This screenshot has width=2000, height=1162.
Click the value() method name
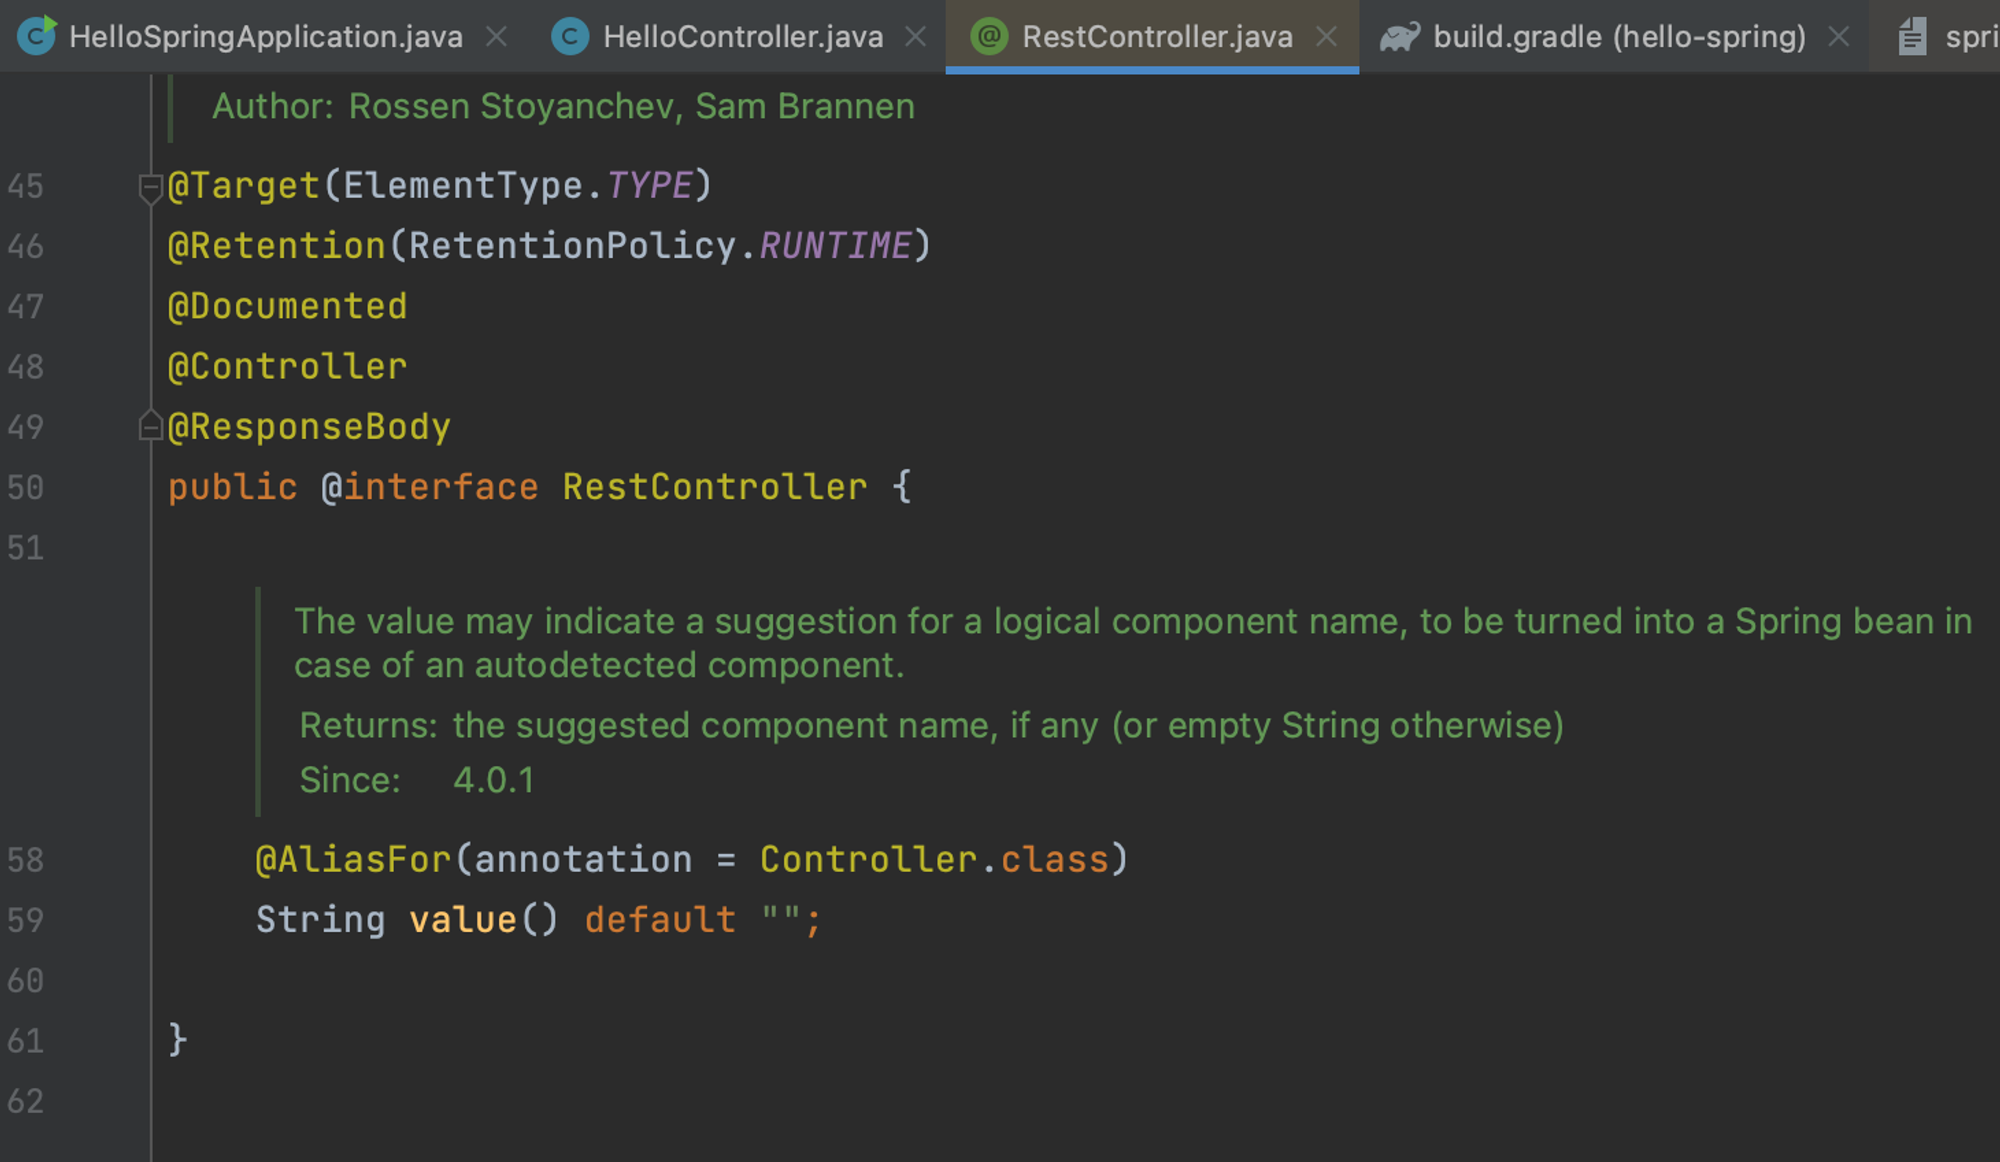[x=463, y=920]
